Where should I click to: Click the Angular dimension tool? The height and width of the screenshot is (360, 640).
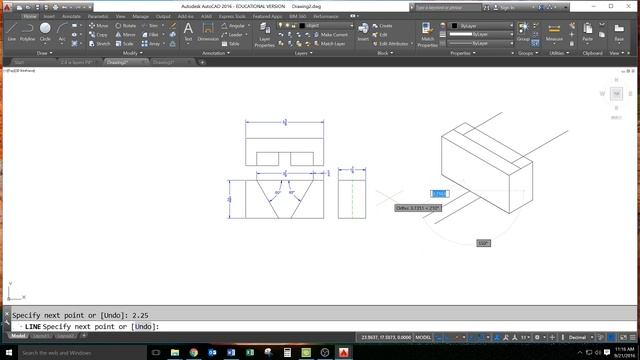[234, 26]
